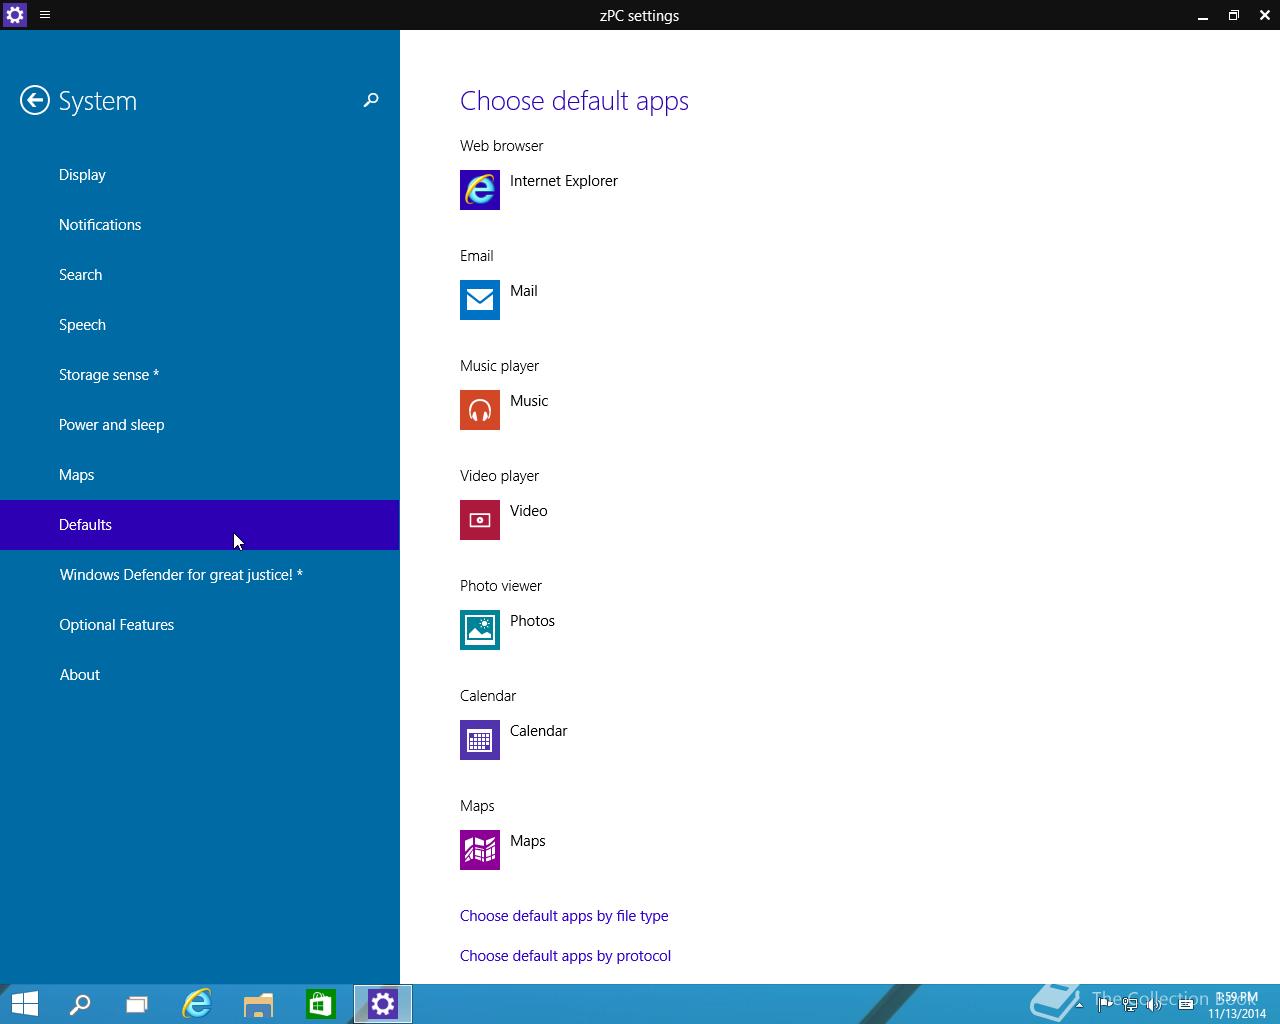Open File Explorer from the taskbar

(x=259, y=1004)
